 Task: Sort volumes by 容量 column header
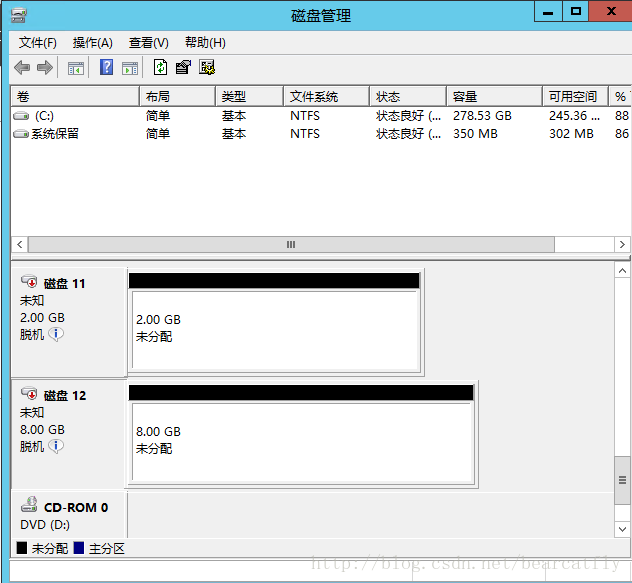pos(465,97)
